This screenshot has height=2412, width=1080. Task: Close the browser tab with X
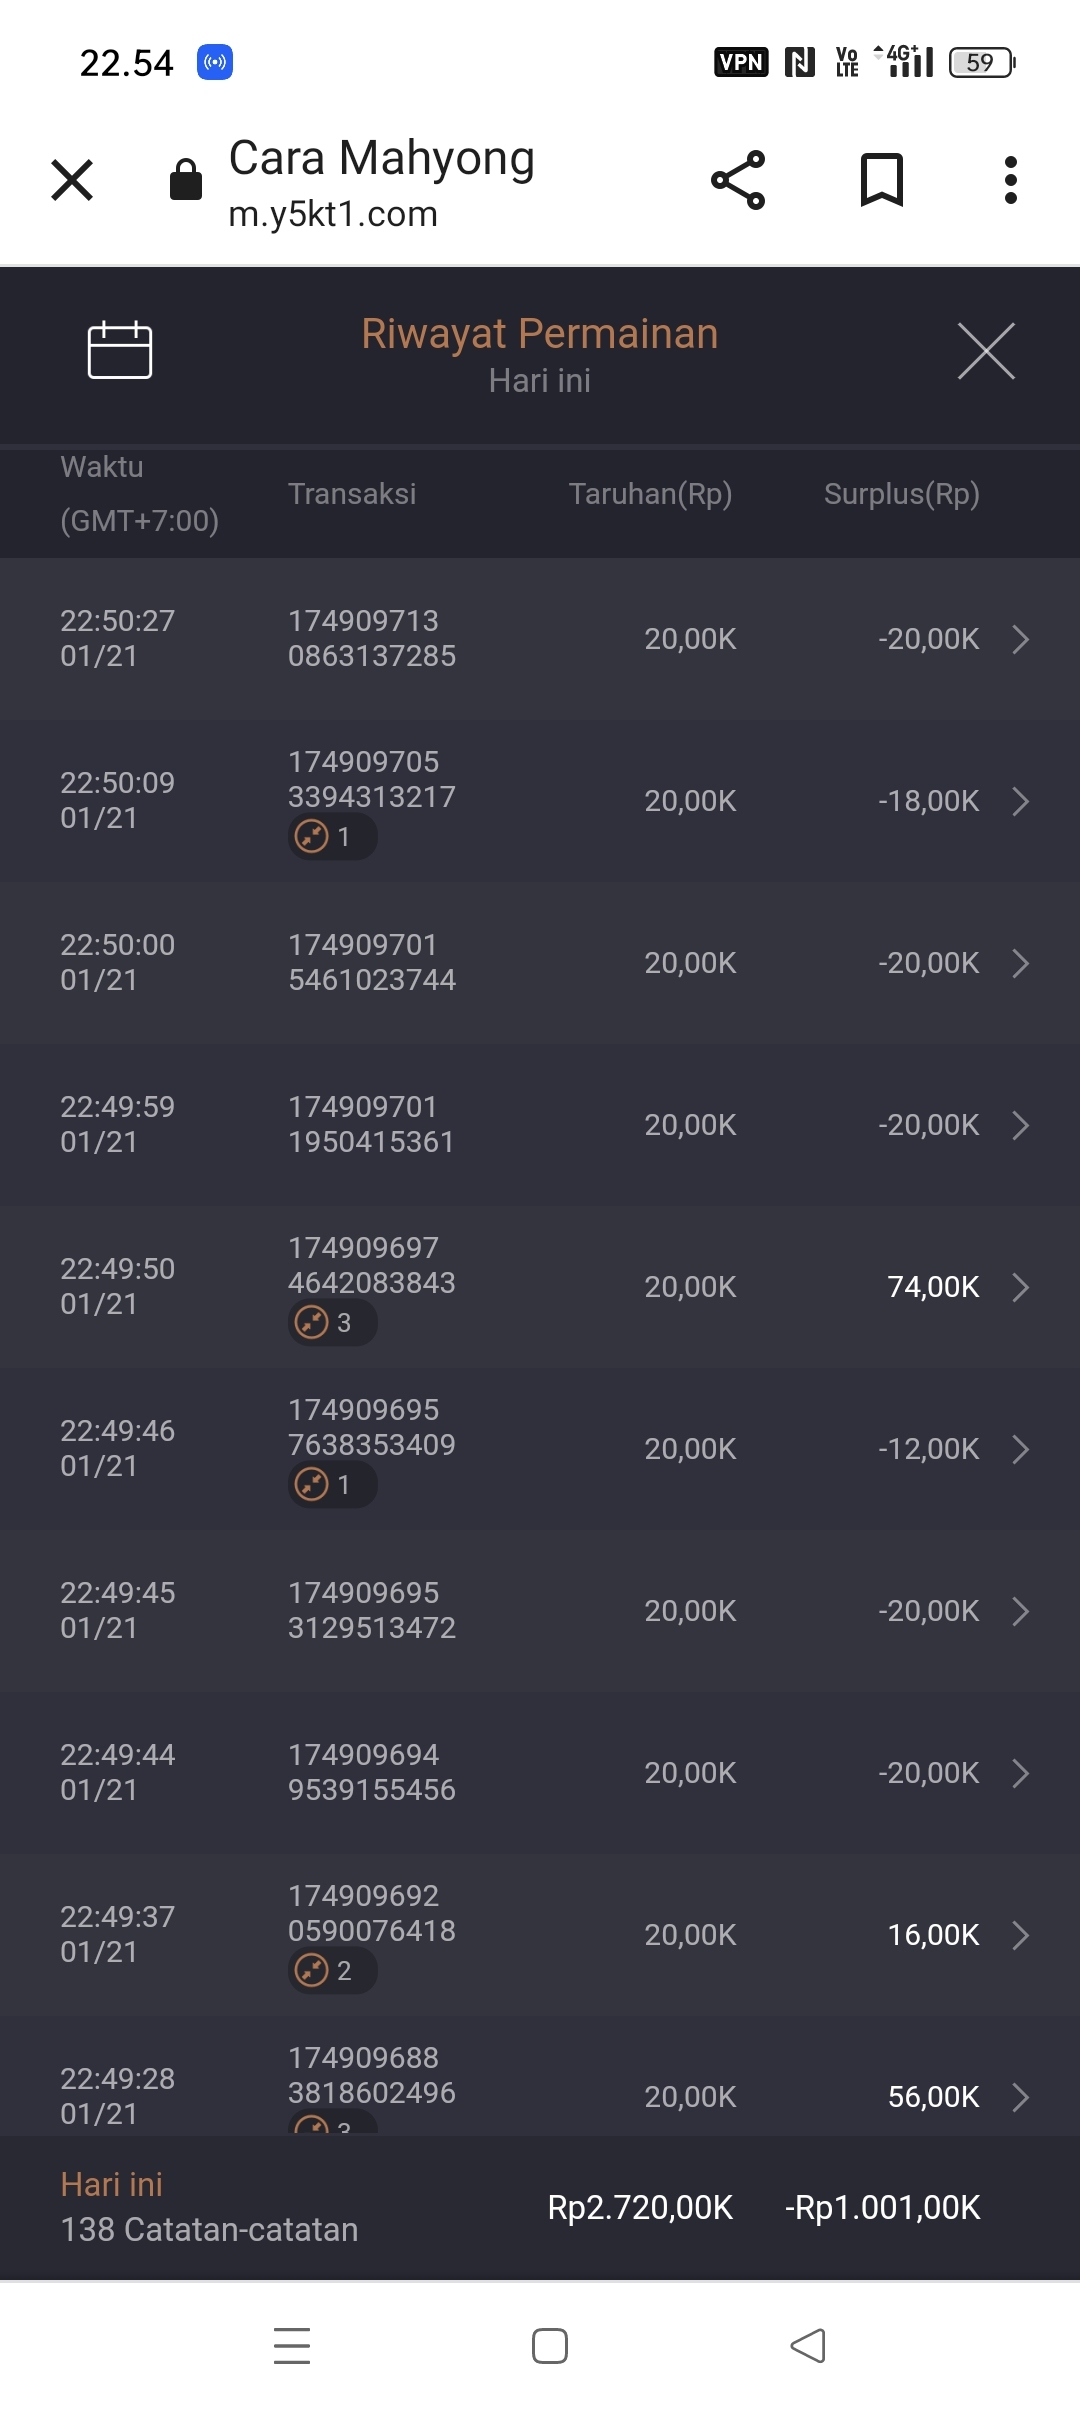tap(72, 180)
